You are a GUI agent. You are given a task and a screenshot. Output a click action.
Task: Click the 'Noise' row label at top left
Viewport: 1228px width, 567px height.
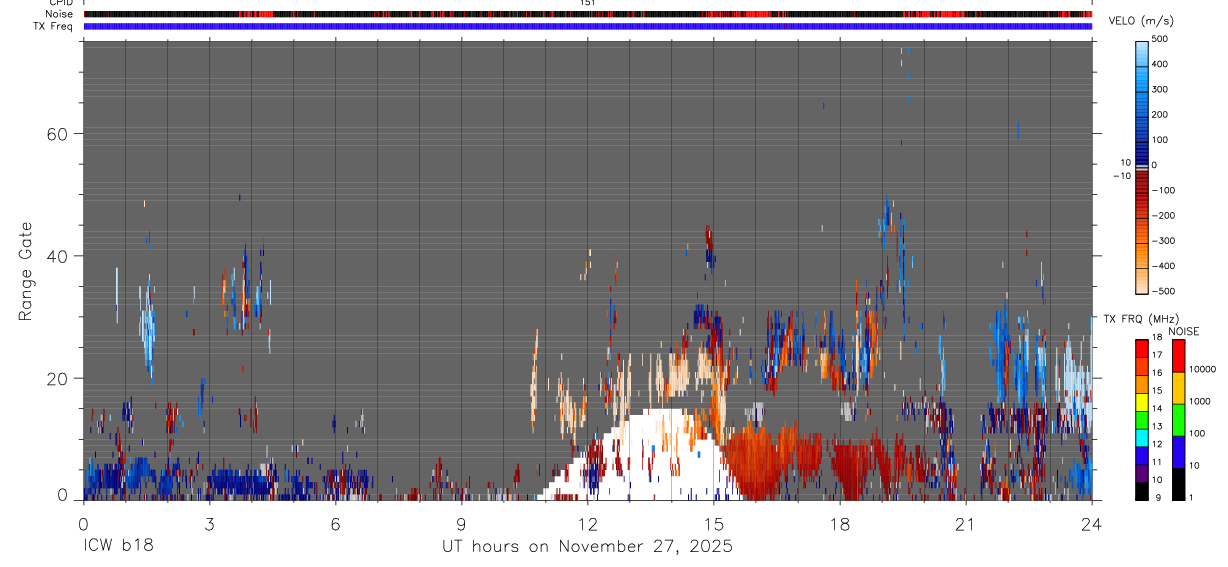pos(59,14)
